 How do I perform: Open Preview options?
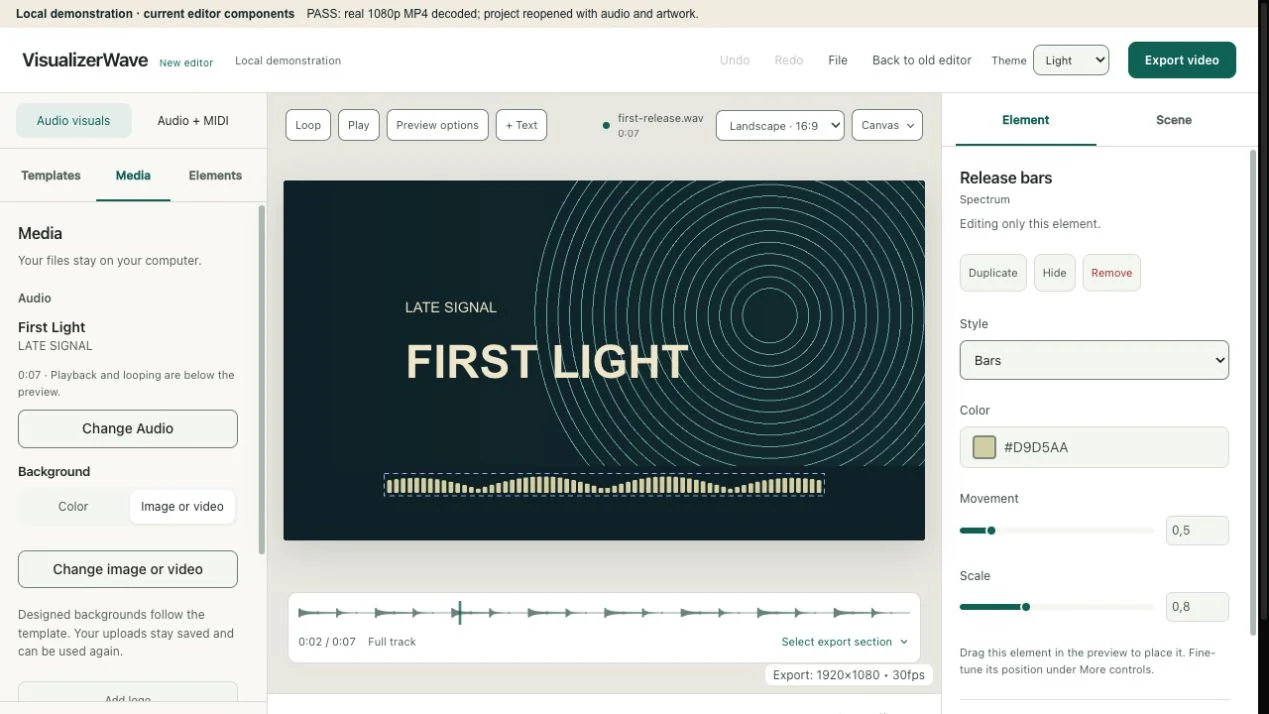click(x=438, y=125)
